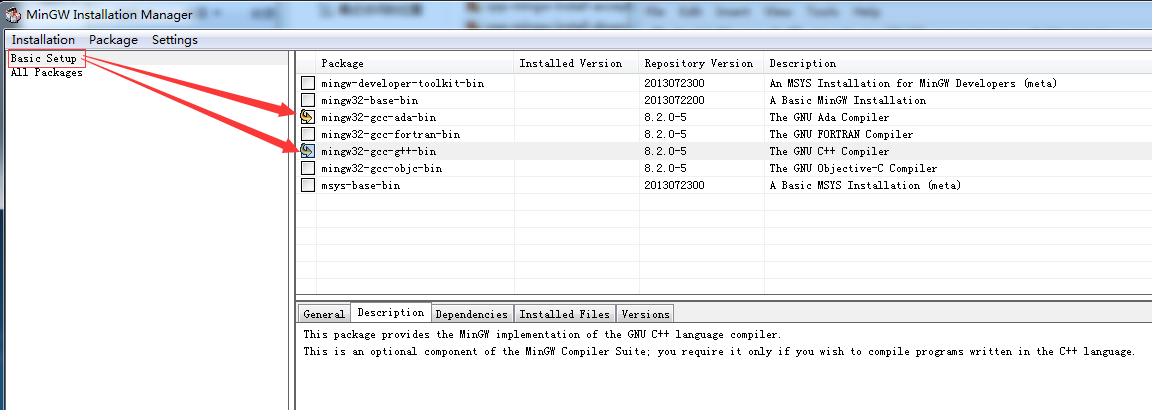The image size is (1152, 410).
Task: Select the mingw-developer-toolkit-bin package name
Action: click(403, 83)
